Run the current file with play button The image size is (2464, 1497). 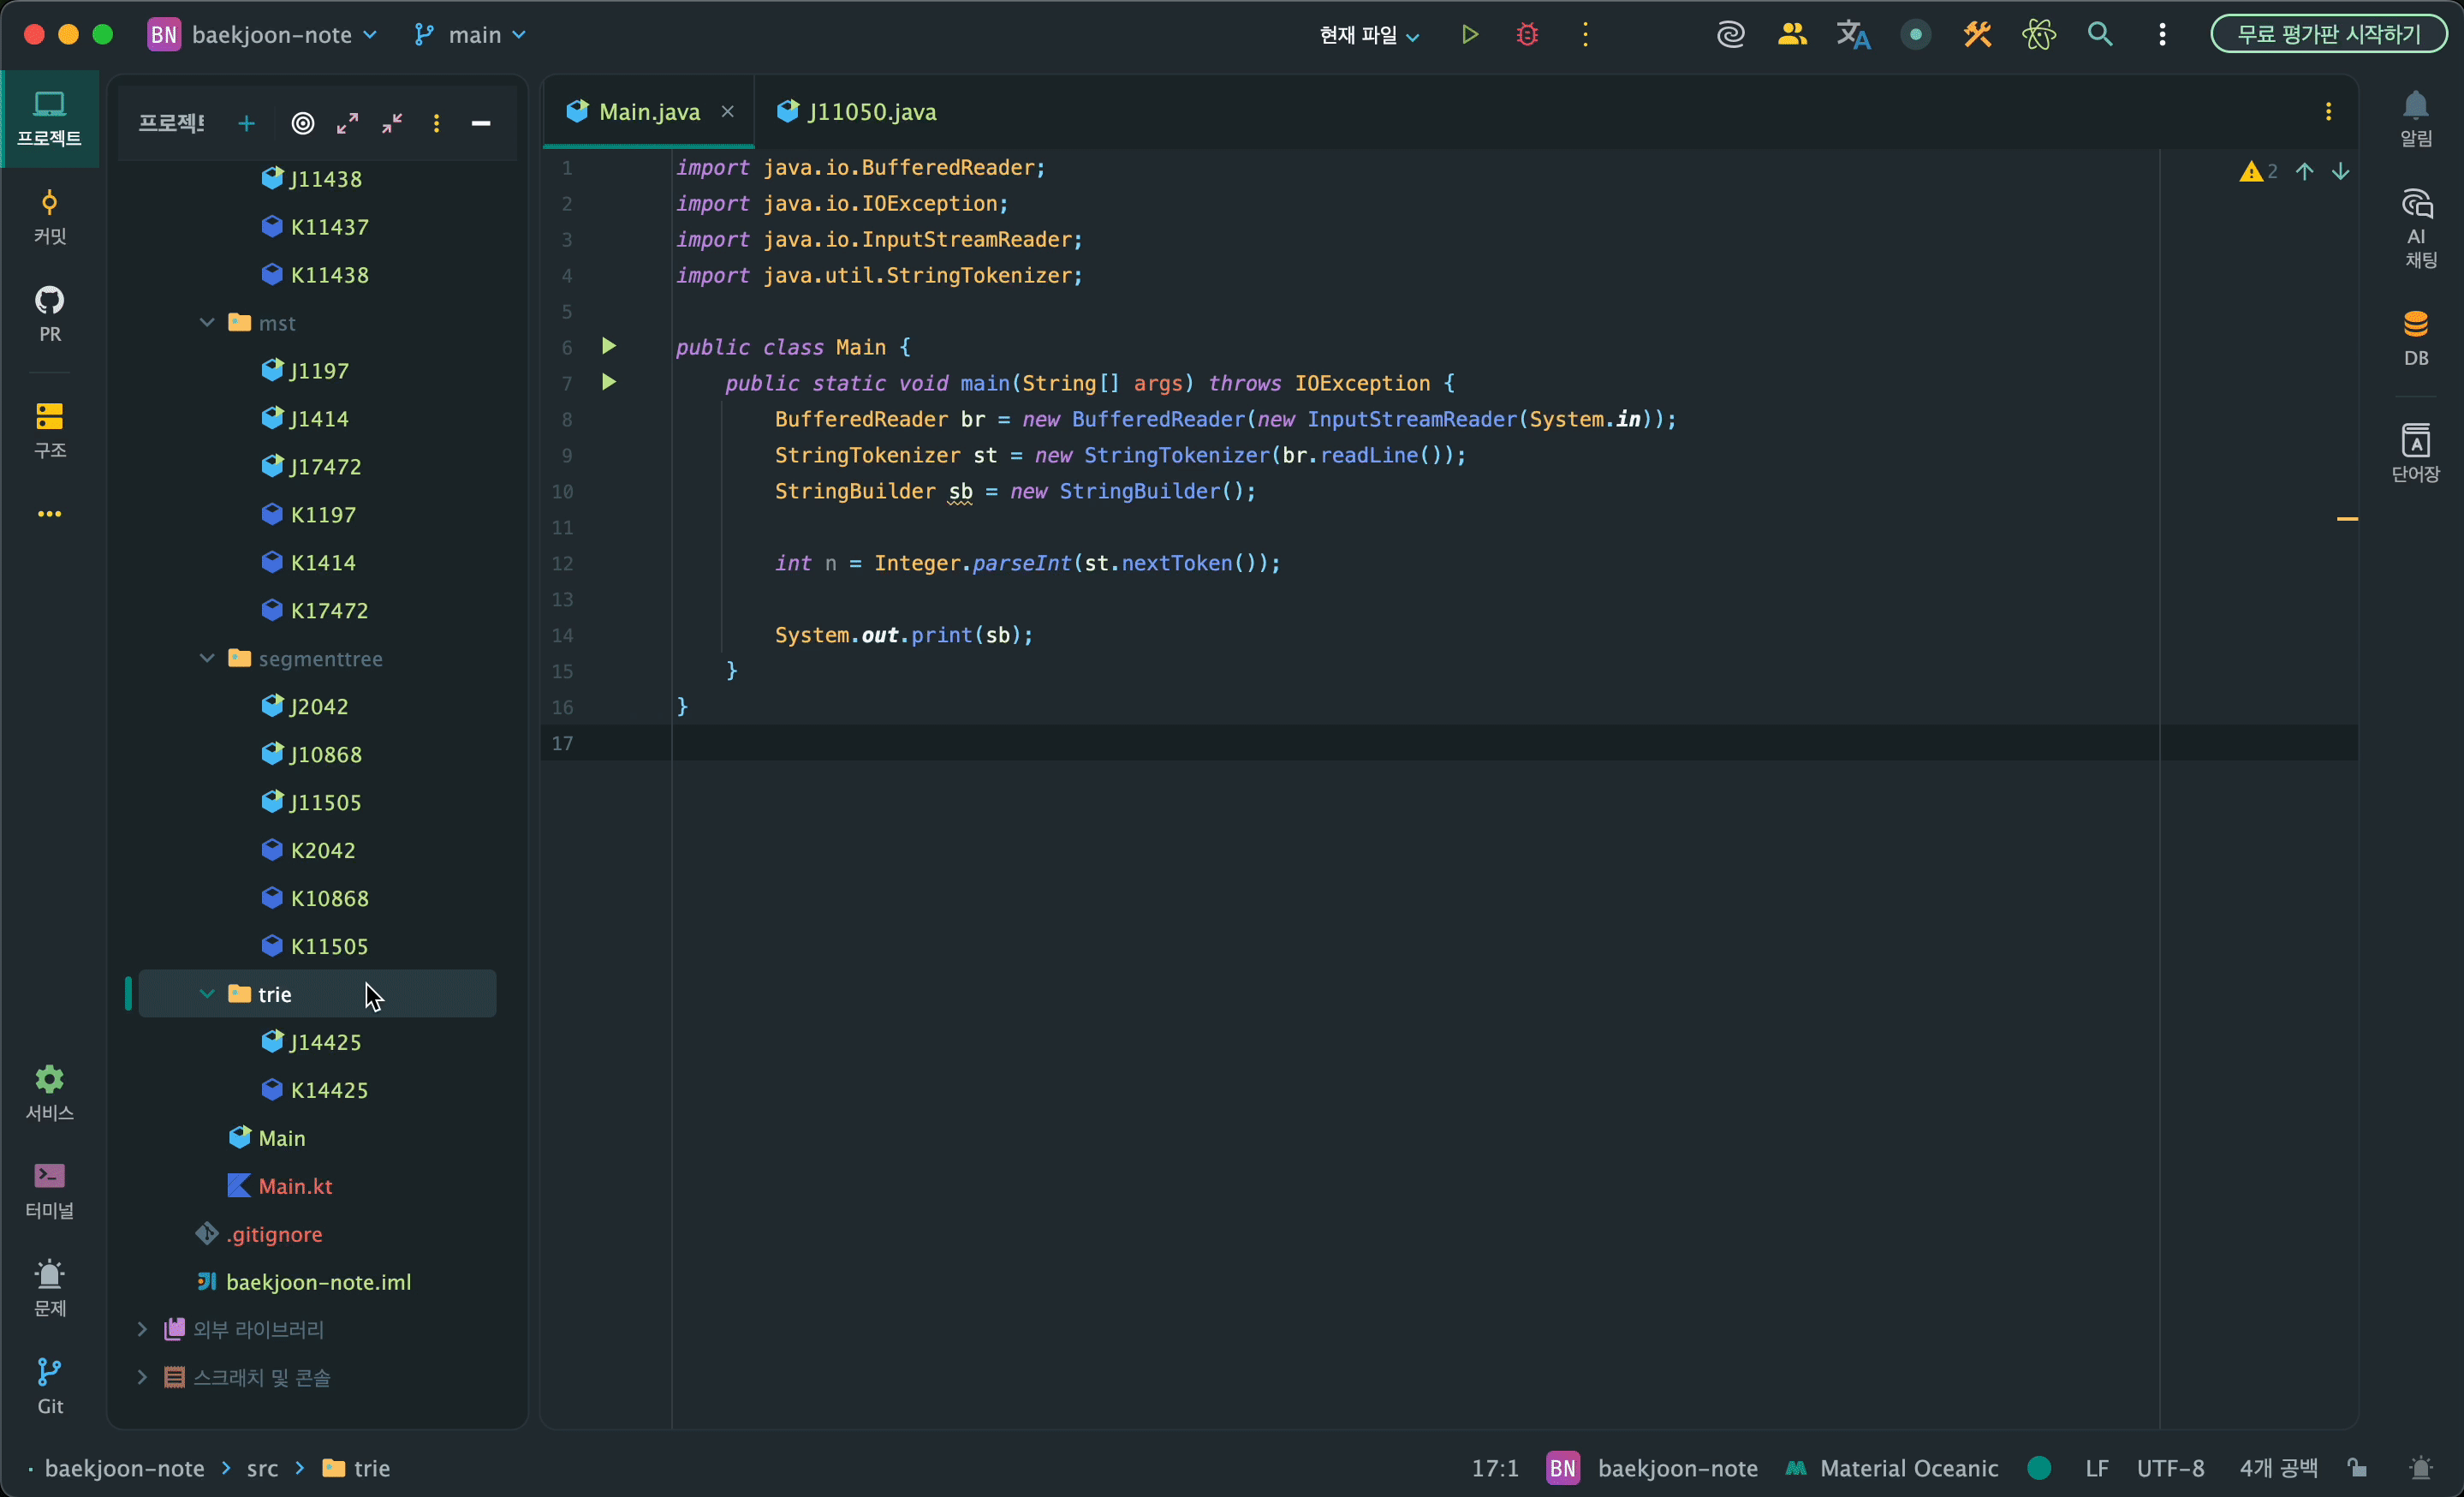tap(1469, 35)
